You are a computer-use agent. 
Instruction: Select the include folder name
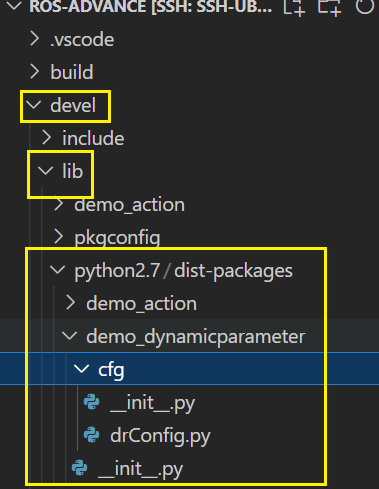[x=93, y=138]
